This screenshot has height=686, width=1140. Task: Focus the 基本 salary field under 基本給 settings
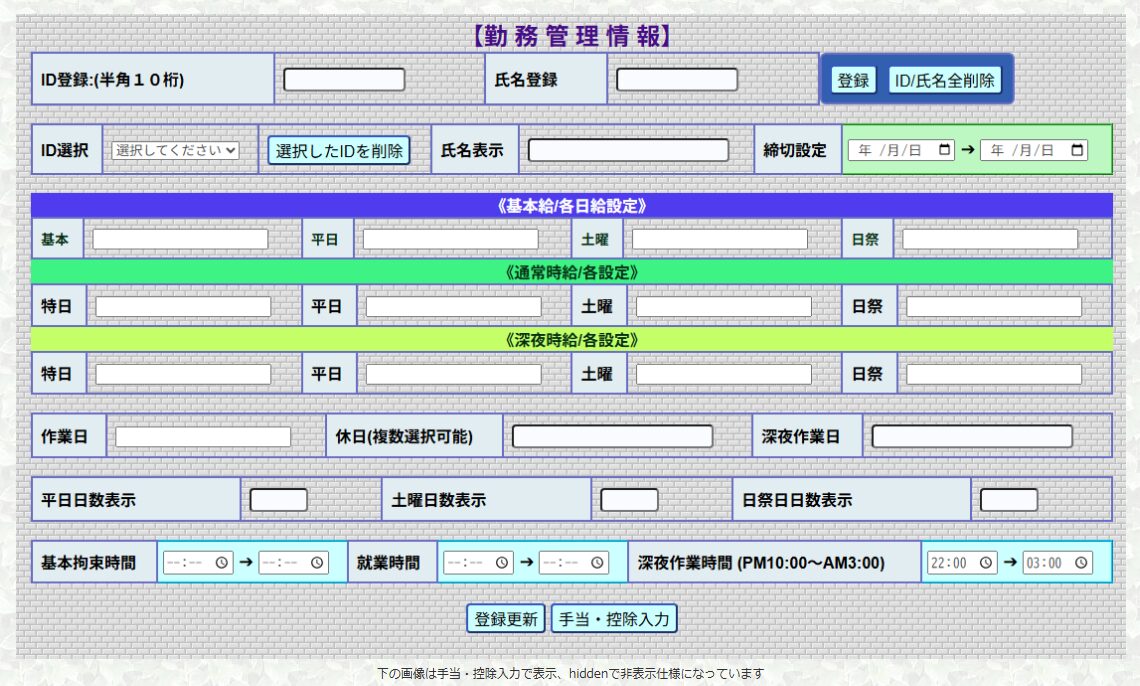click(181, 240)
